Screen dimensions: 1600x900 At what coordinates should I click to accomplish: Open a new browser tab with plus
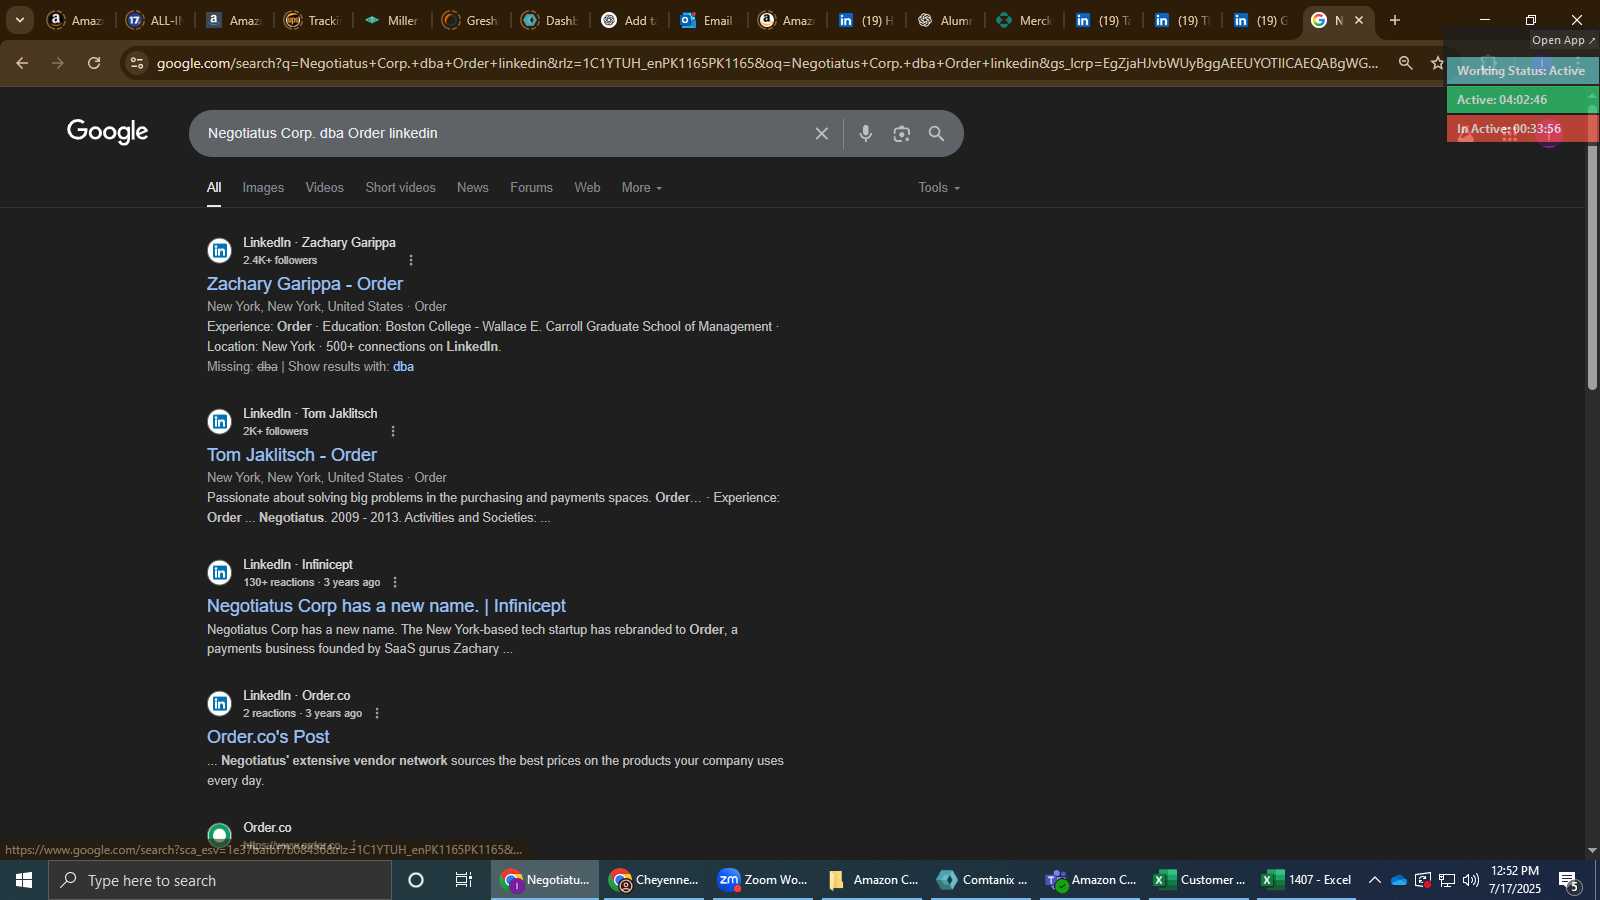pos(1395,20)
